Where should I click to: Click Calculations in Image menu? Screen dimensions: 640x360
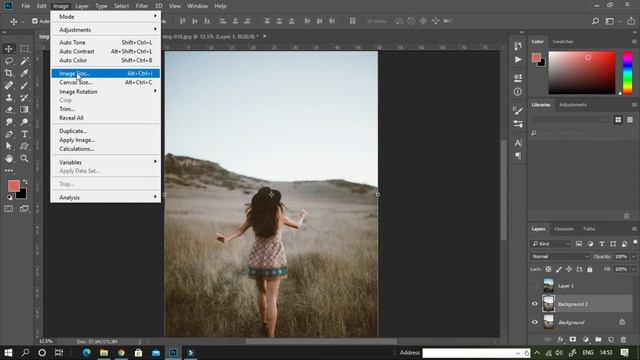click(x=106, y=149)
